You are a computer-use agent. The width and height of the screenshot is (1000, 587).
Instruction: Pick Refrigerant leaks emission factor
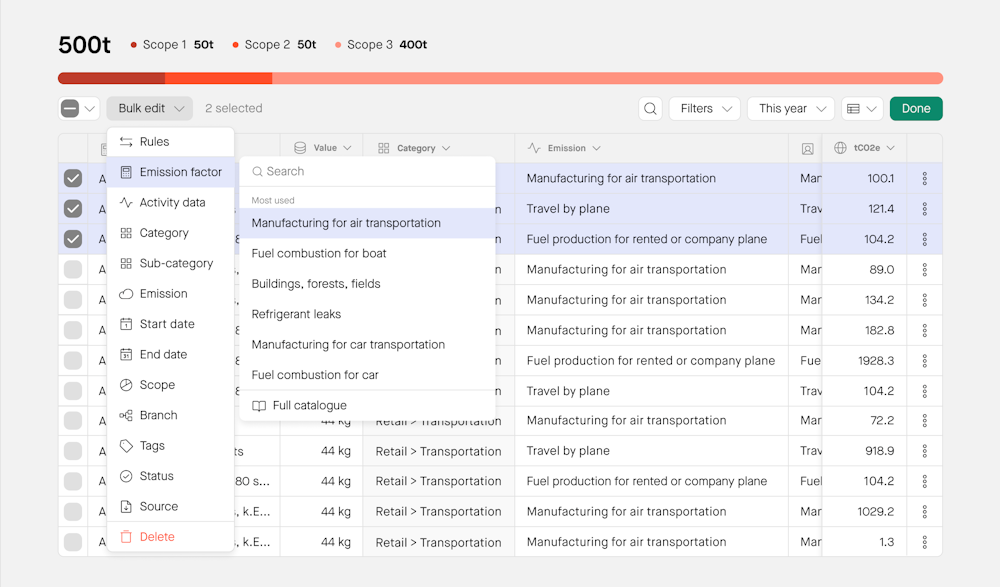[296, 314]
